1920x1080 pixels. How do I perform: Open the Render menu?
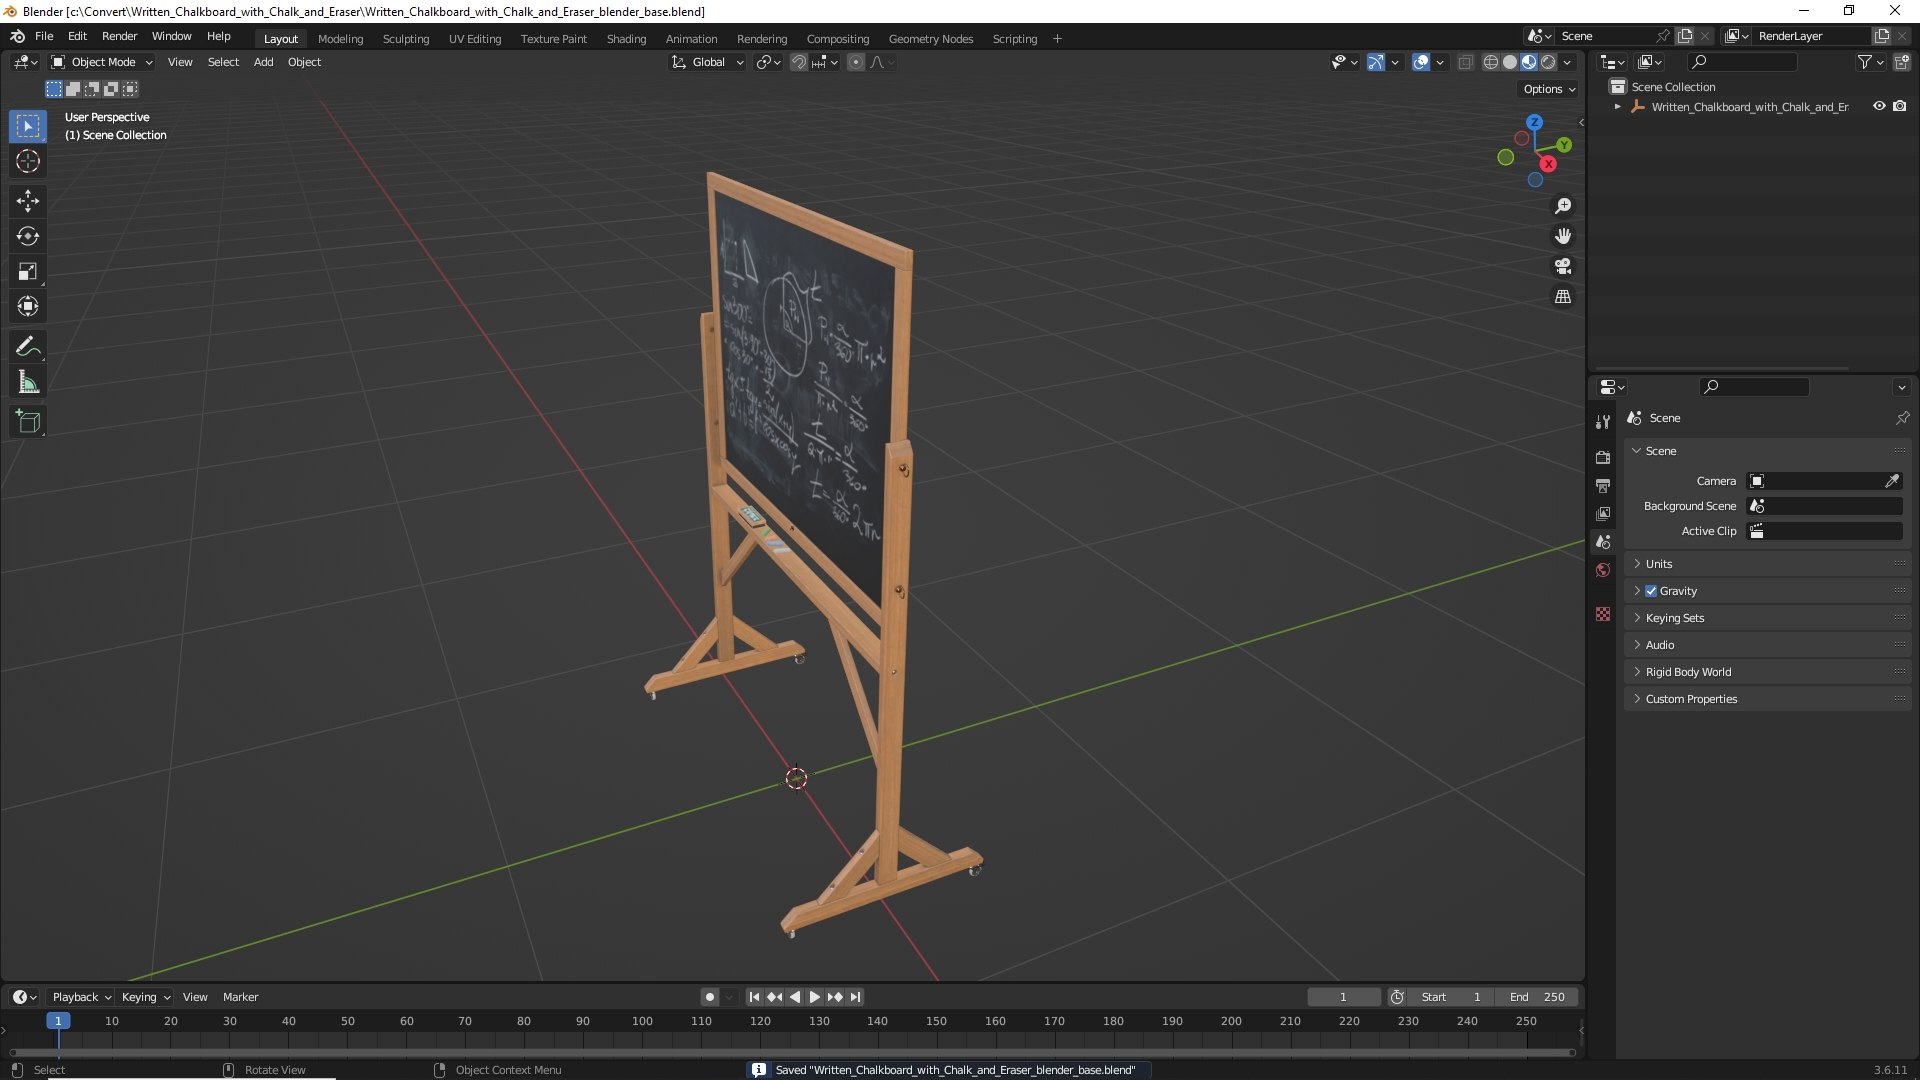[119, 36]
